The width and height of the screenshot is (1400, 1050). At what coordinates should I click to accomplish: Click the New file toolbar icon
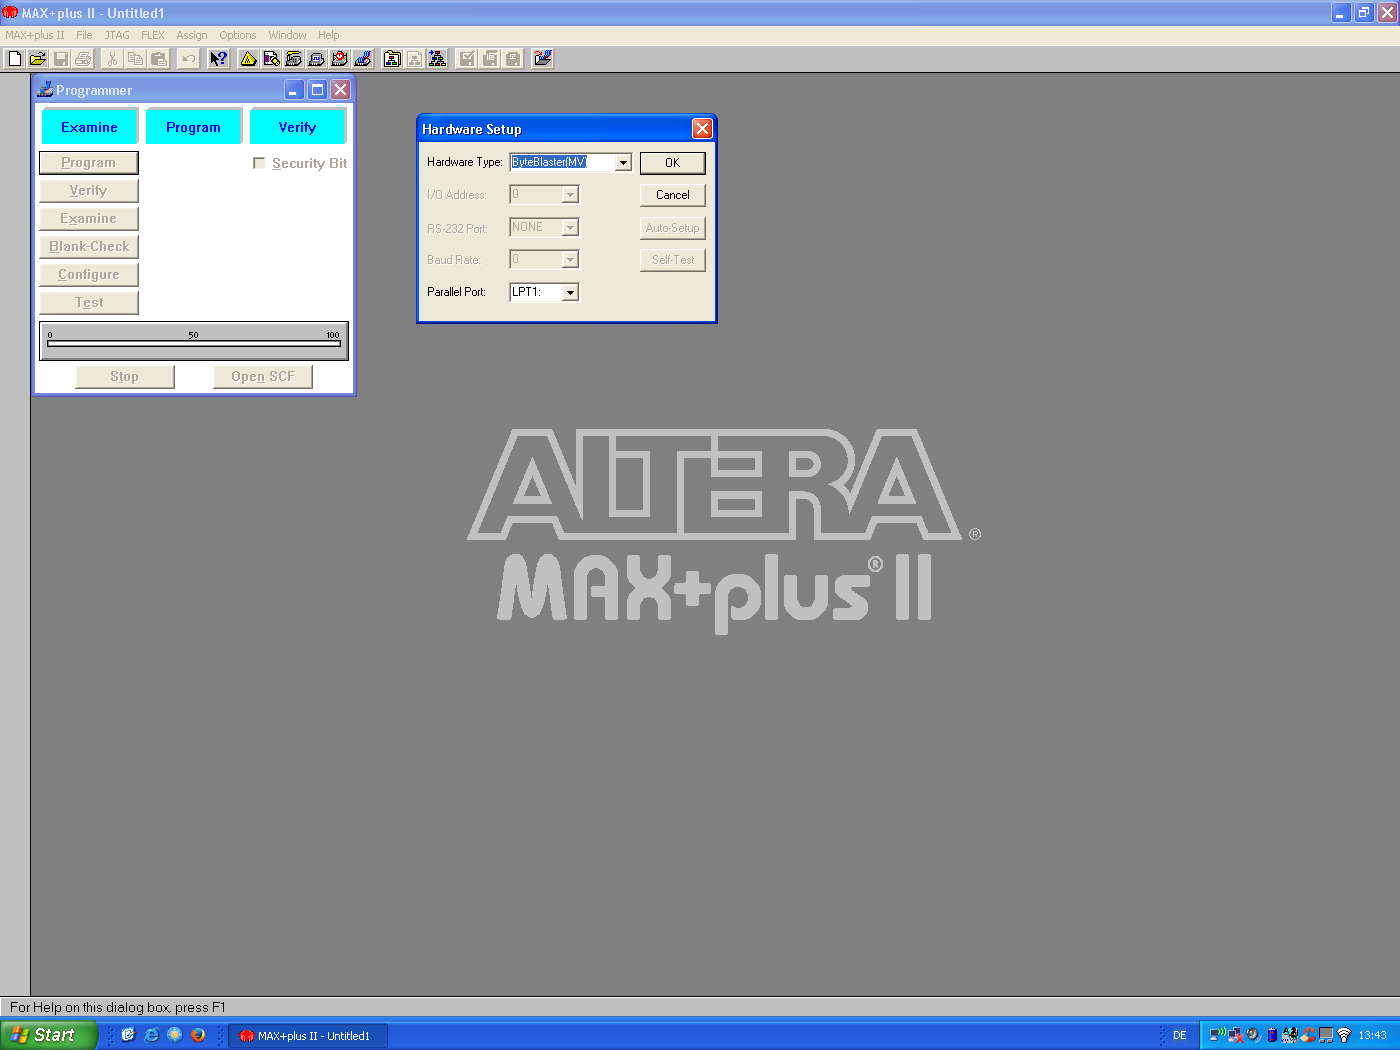[x=15, y=59]
